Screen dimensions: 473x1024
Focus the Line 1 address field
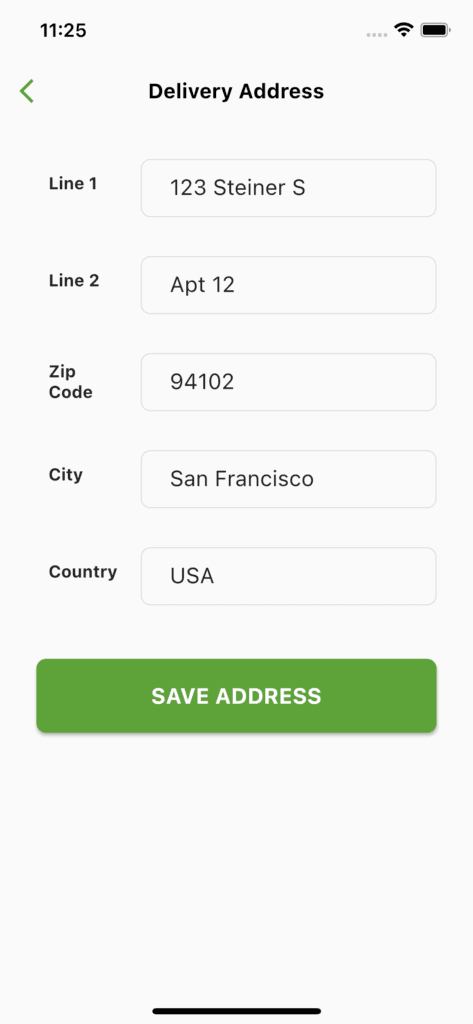289,188
